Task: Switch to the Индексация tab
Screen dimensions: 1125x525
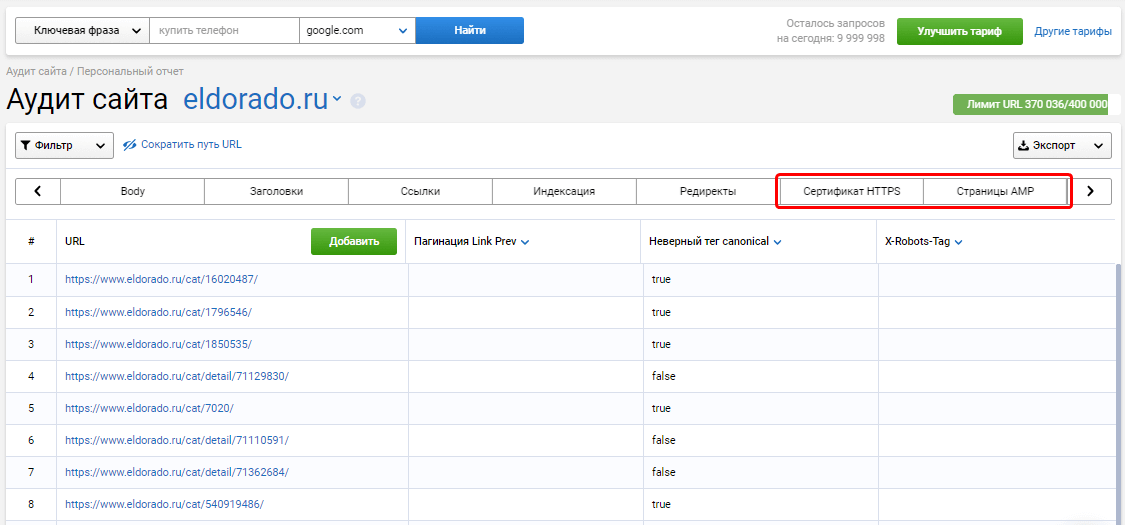Action: 564,191
